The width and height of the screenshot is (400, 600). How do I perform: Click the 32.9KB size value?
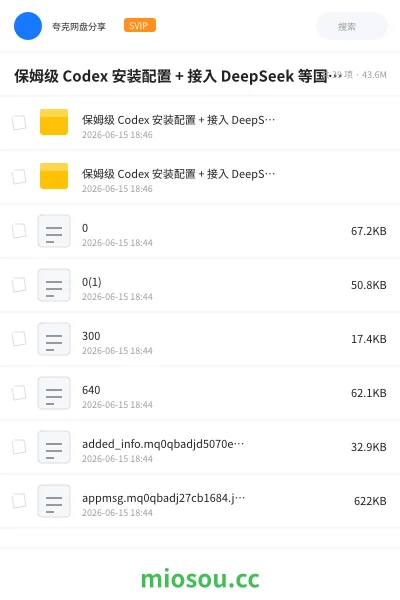[369, 447]
